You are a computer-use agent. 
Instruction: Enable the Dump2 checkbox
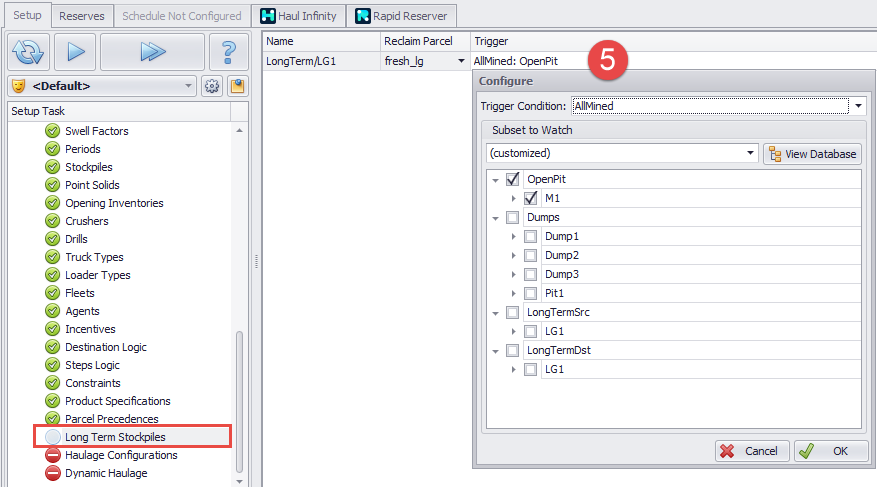point(531,255)
